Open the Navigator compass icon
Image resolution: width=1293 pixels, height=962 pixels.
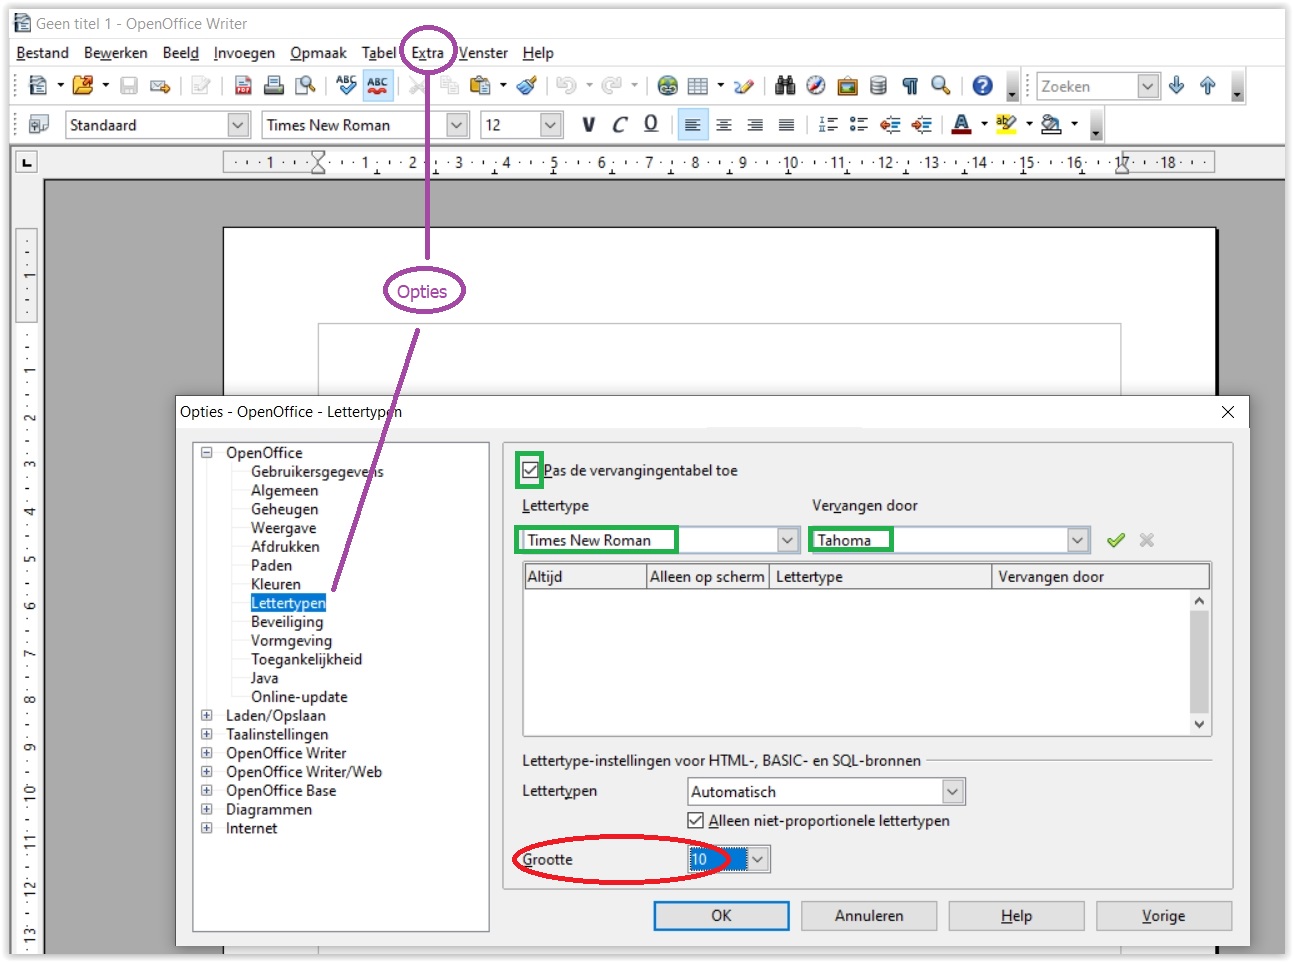click(816, 86)
